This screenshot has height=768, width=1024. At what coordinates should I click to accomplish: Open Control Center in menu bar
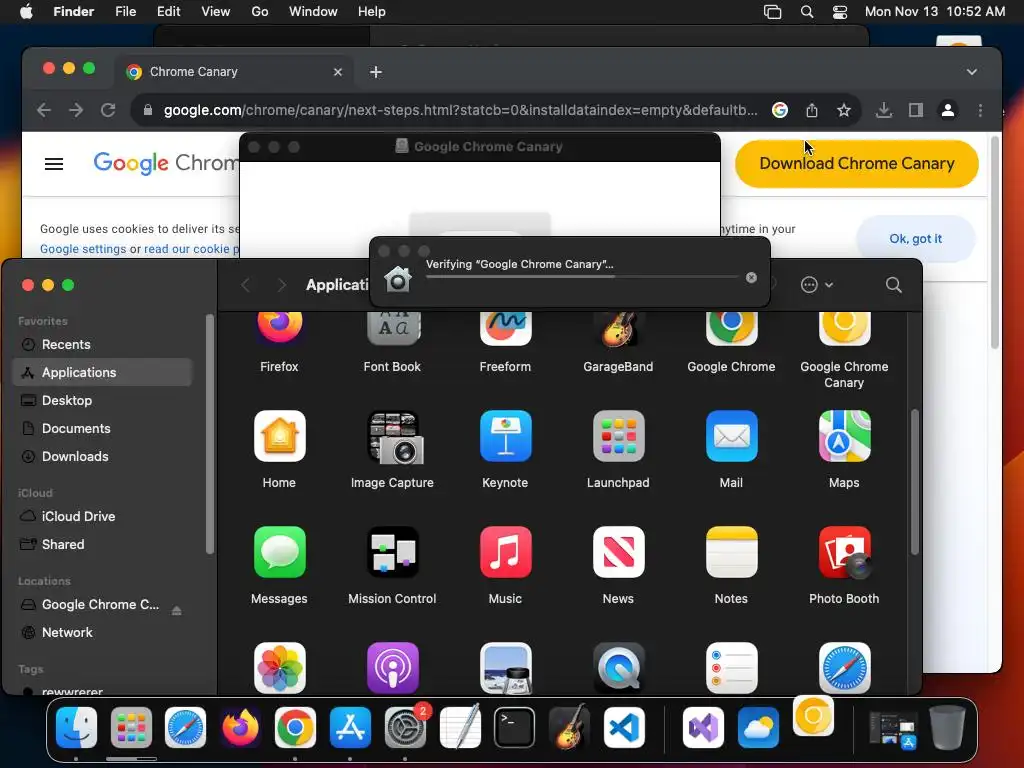click(840, 12)
